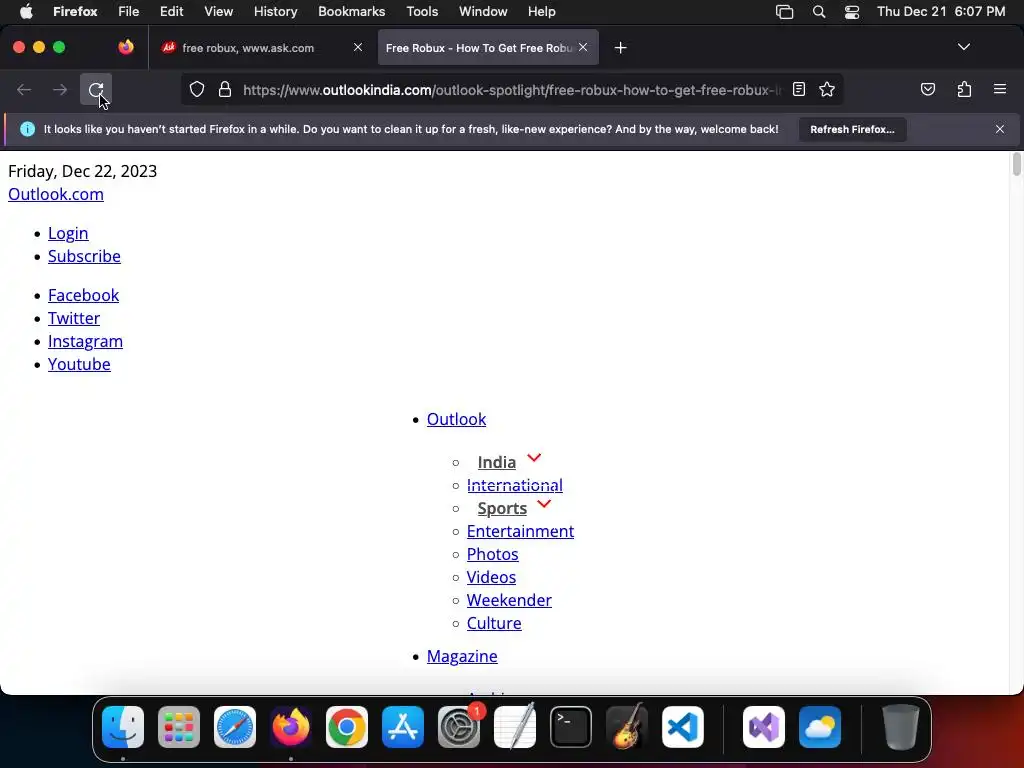
Task: Click the padlock site info icon
Action: [225, 89]
